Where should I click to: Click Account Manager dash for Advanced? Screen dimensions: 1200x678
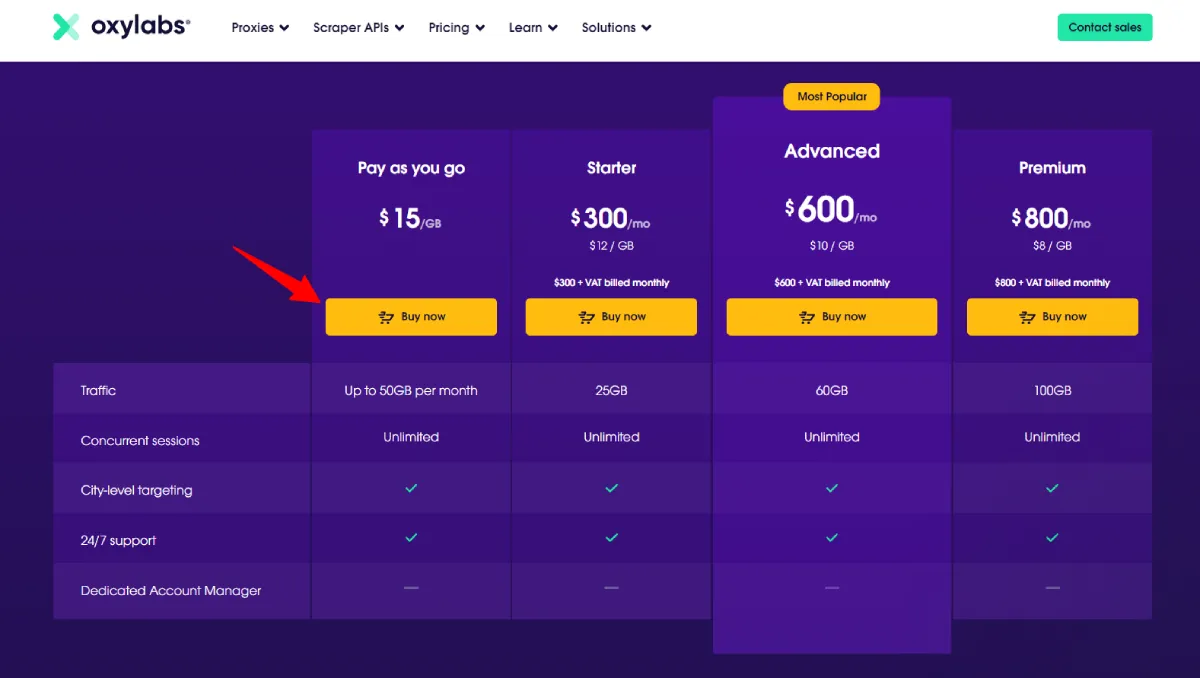tap(832, 588)
